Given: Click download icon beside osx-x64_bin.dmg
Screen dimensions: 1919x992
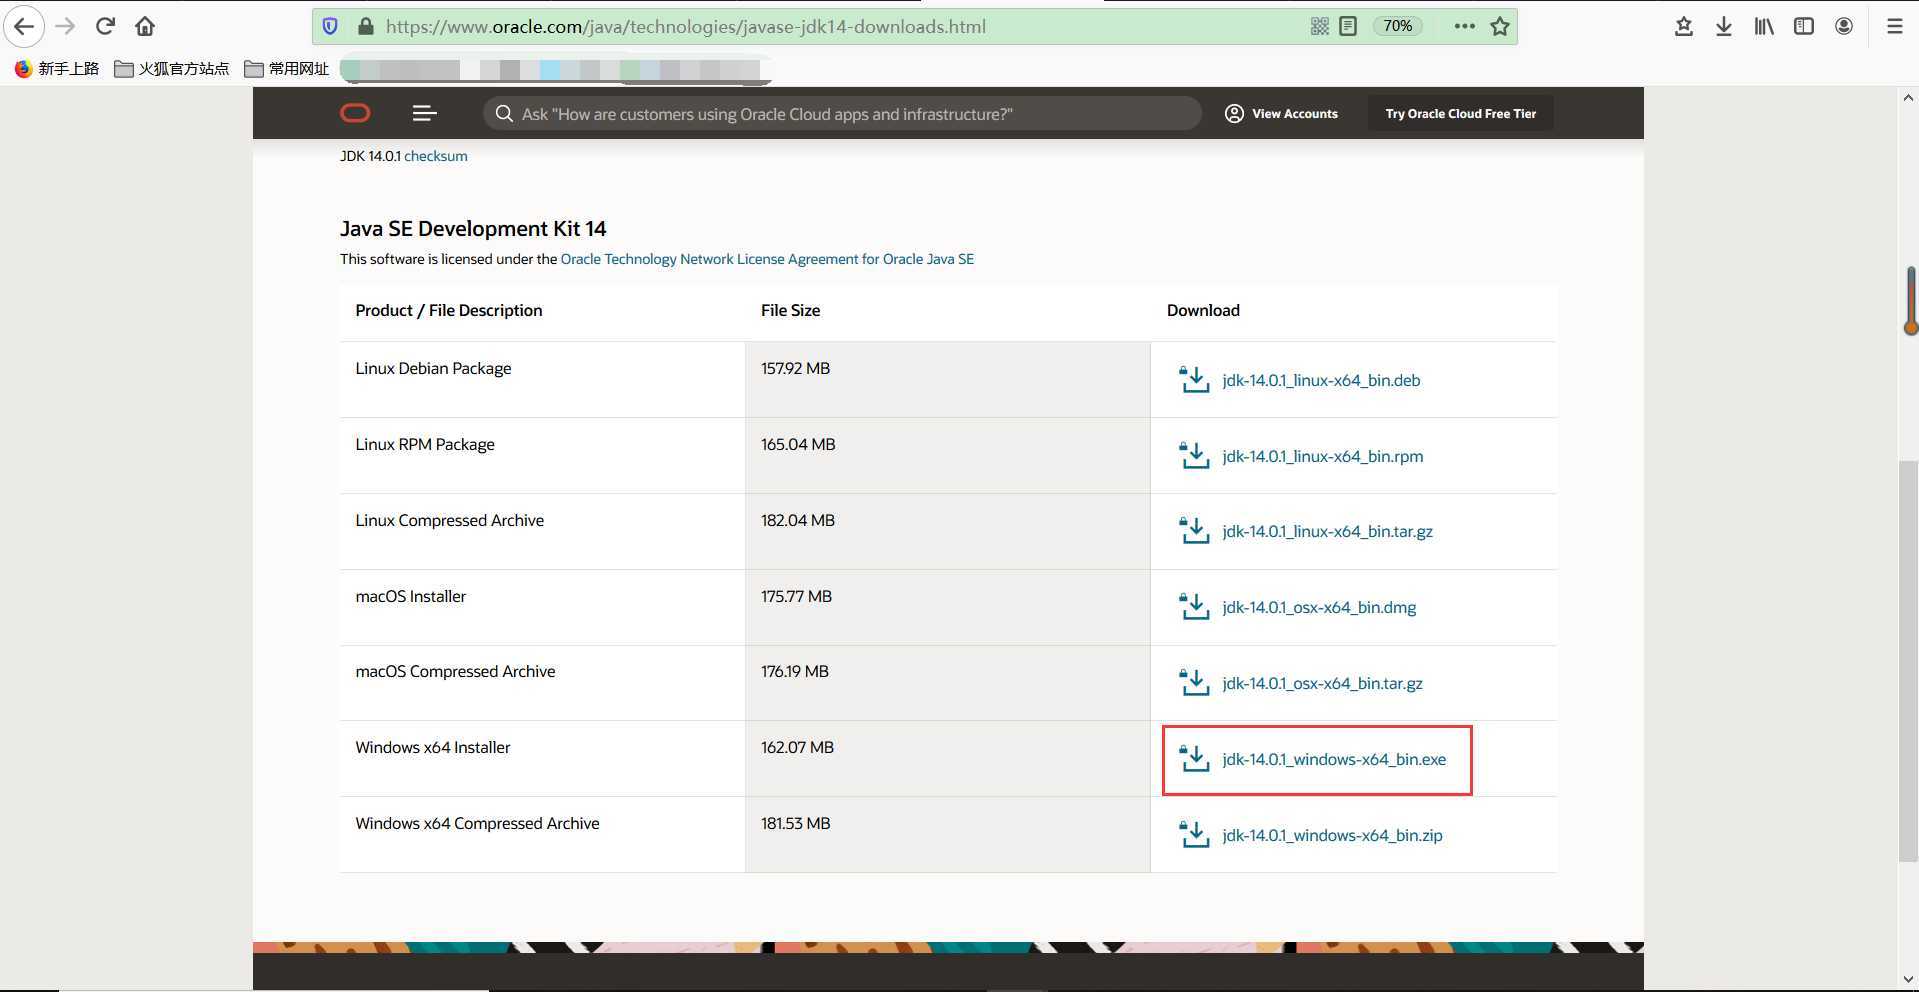Looking at the screenshot, I should pos(1194,606).
